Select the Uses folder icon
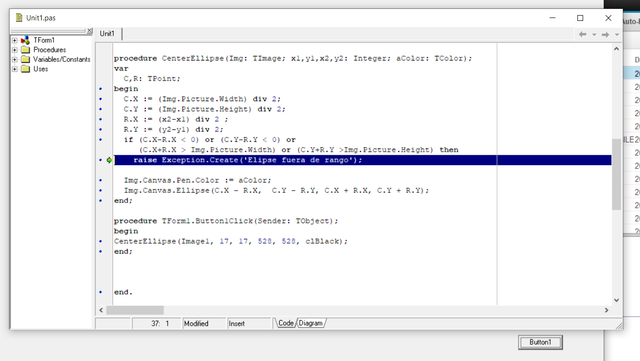This screenshot has height=361, width=640. coord(25,69)
